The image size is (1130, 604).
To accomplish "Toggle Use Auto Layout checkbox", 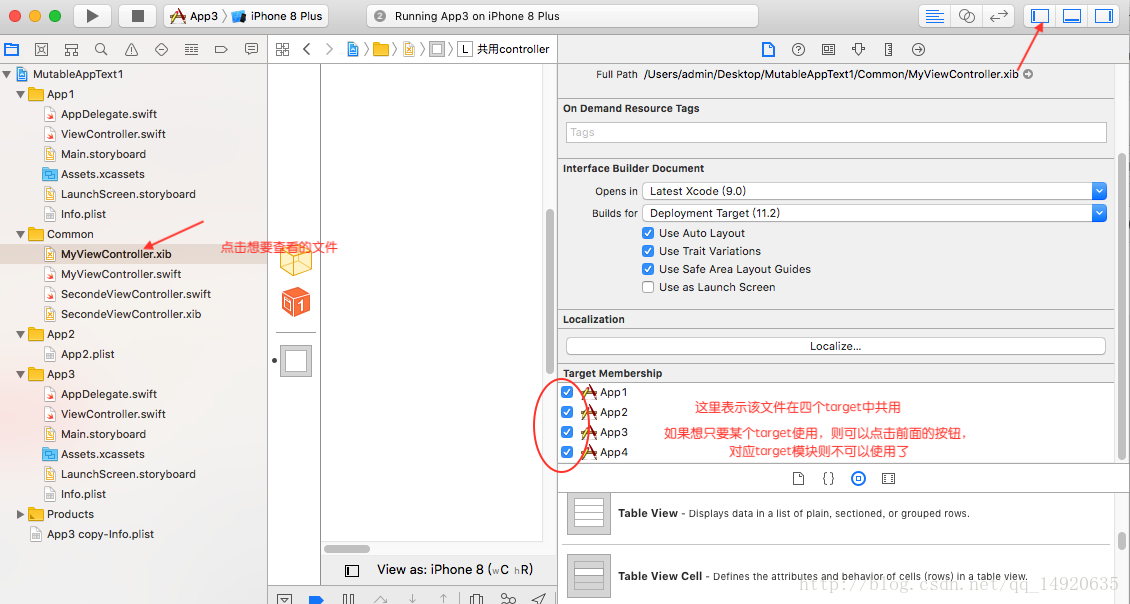I will [648, 233].
